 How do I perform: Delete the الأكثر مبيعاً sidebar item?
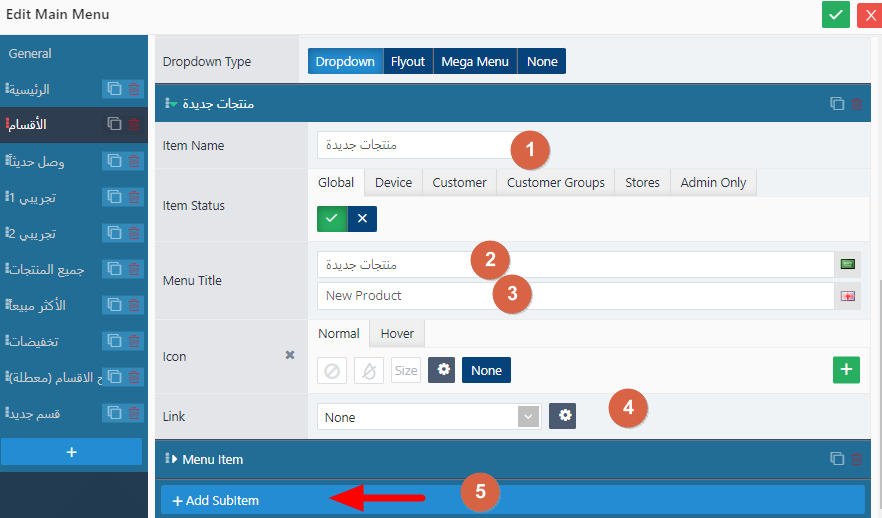(134, 305)
